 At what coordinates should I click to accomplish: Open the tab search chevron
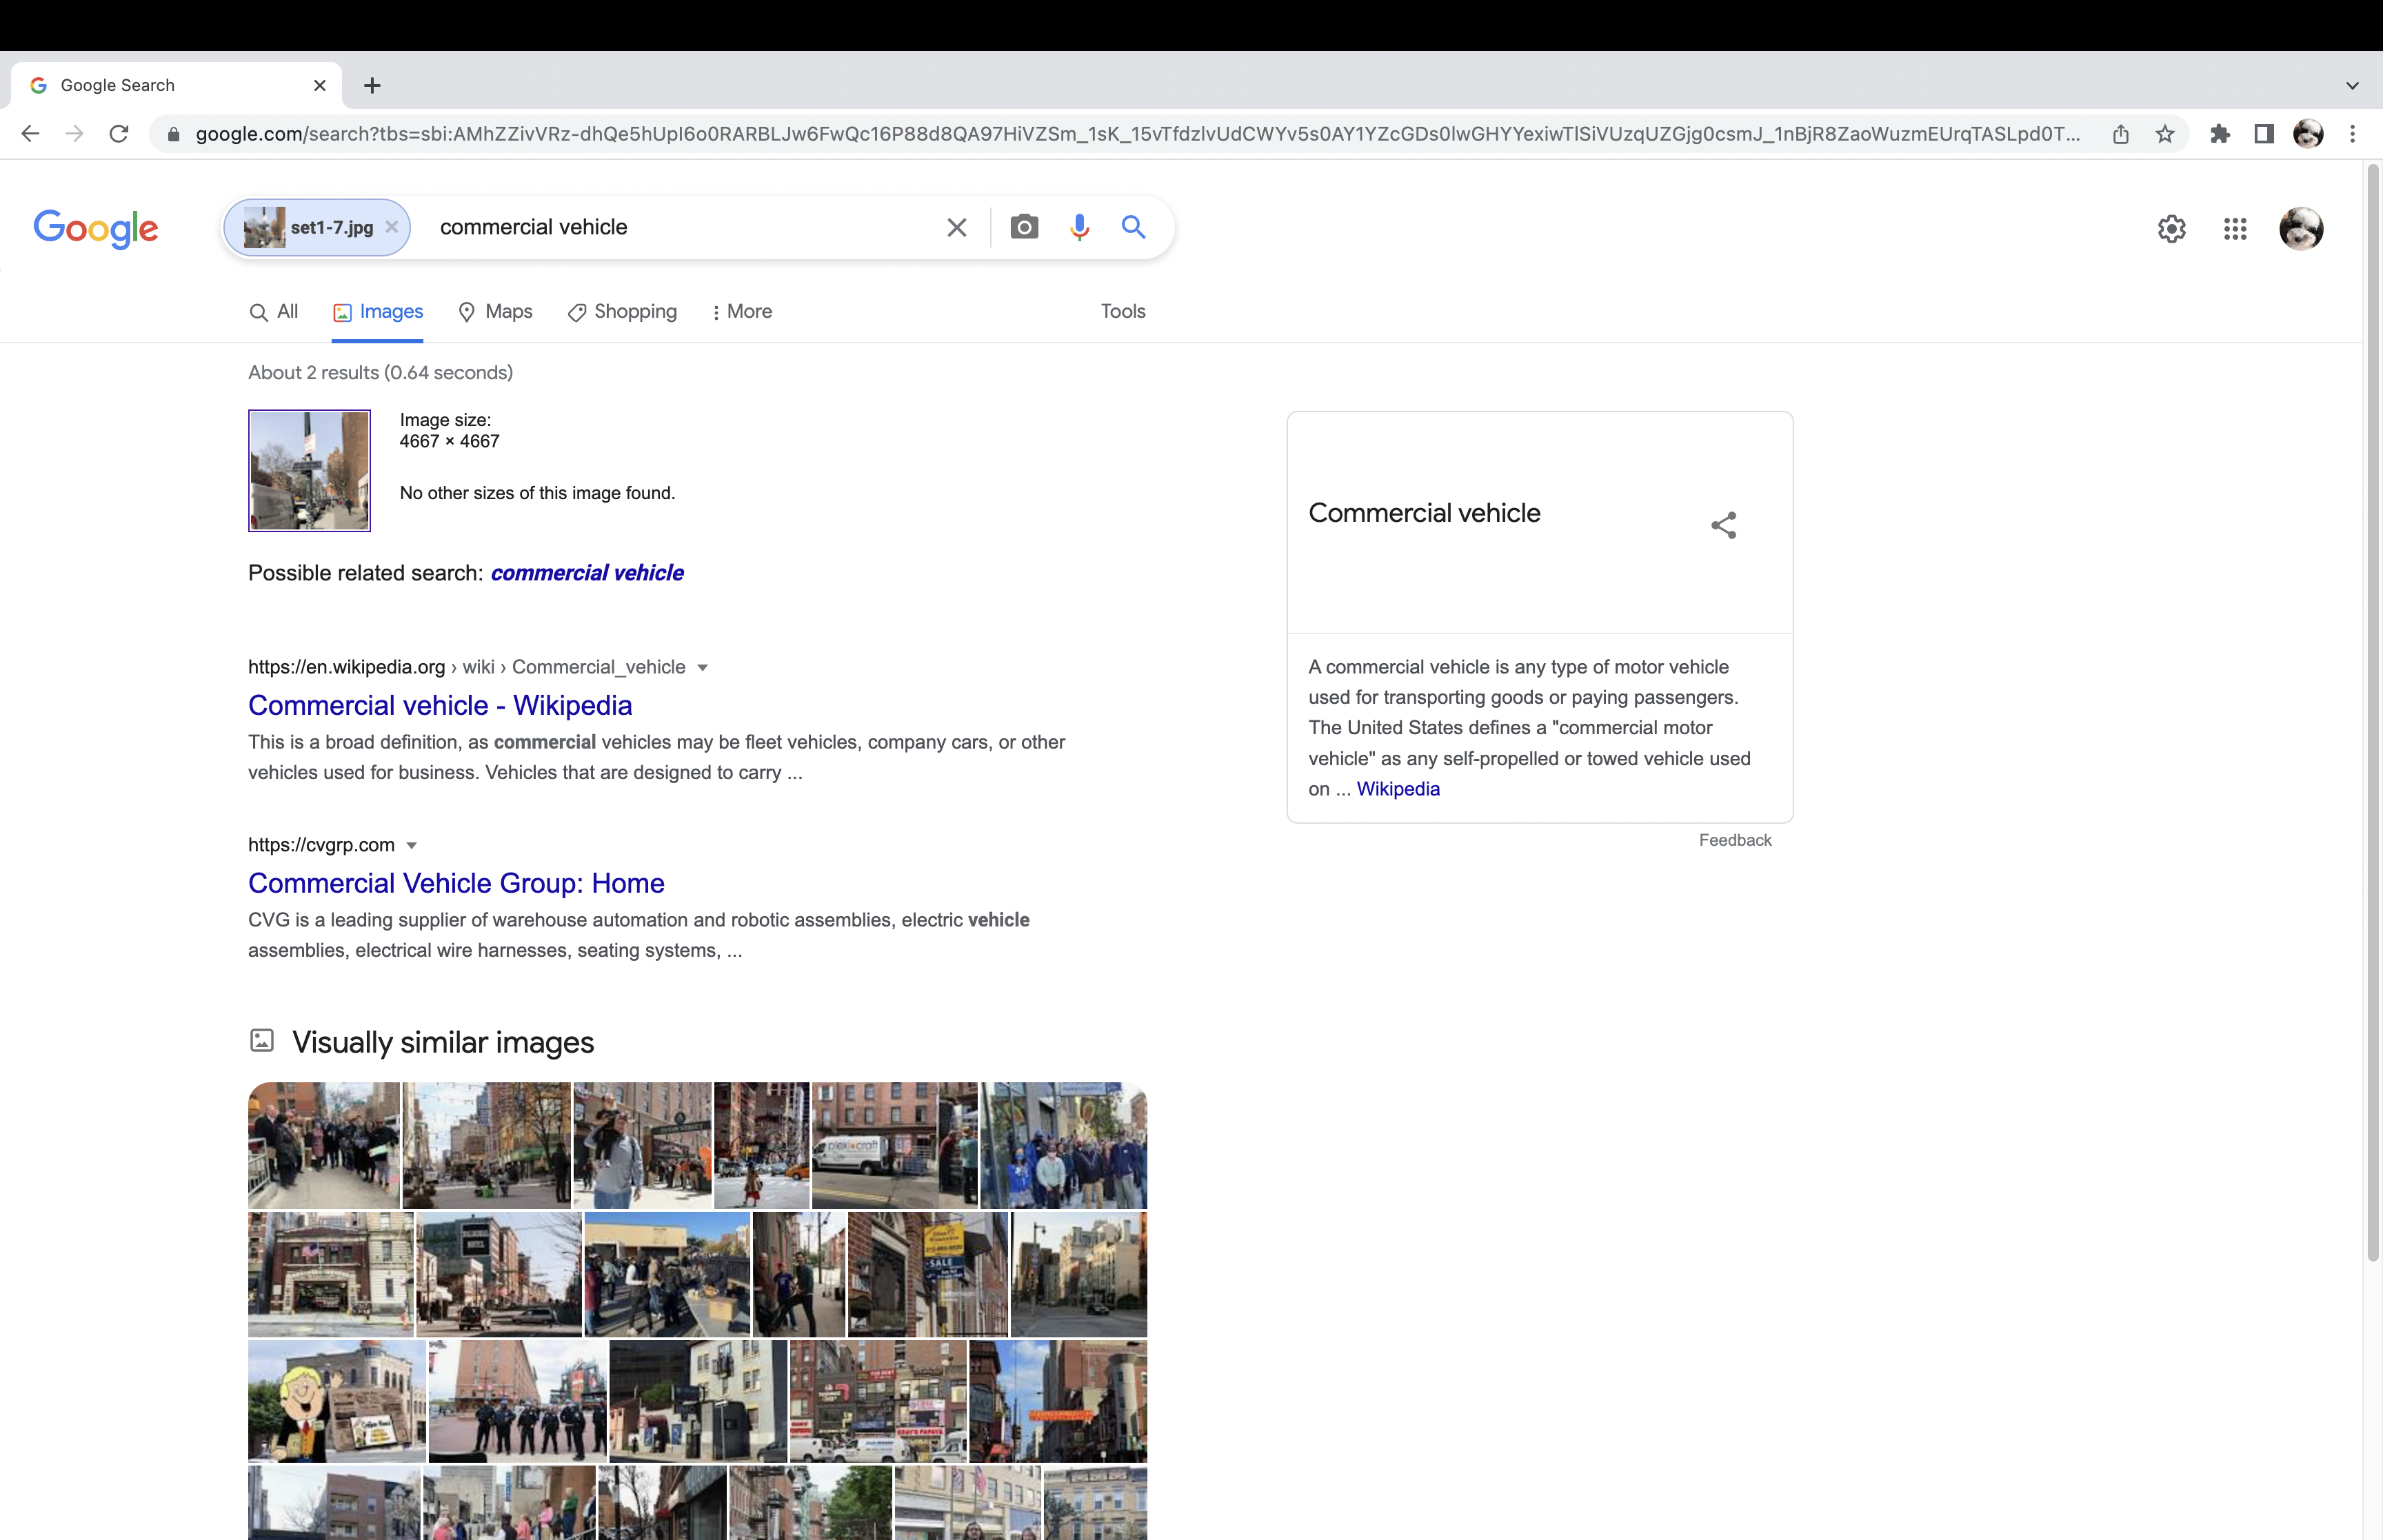[2352, 86]
